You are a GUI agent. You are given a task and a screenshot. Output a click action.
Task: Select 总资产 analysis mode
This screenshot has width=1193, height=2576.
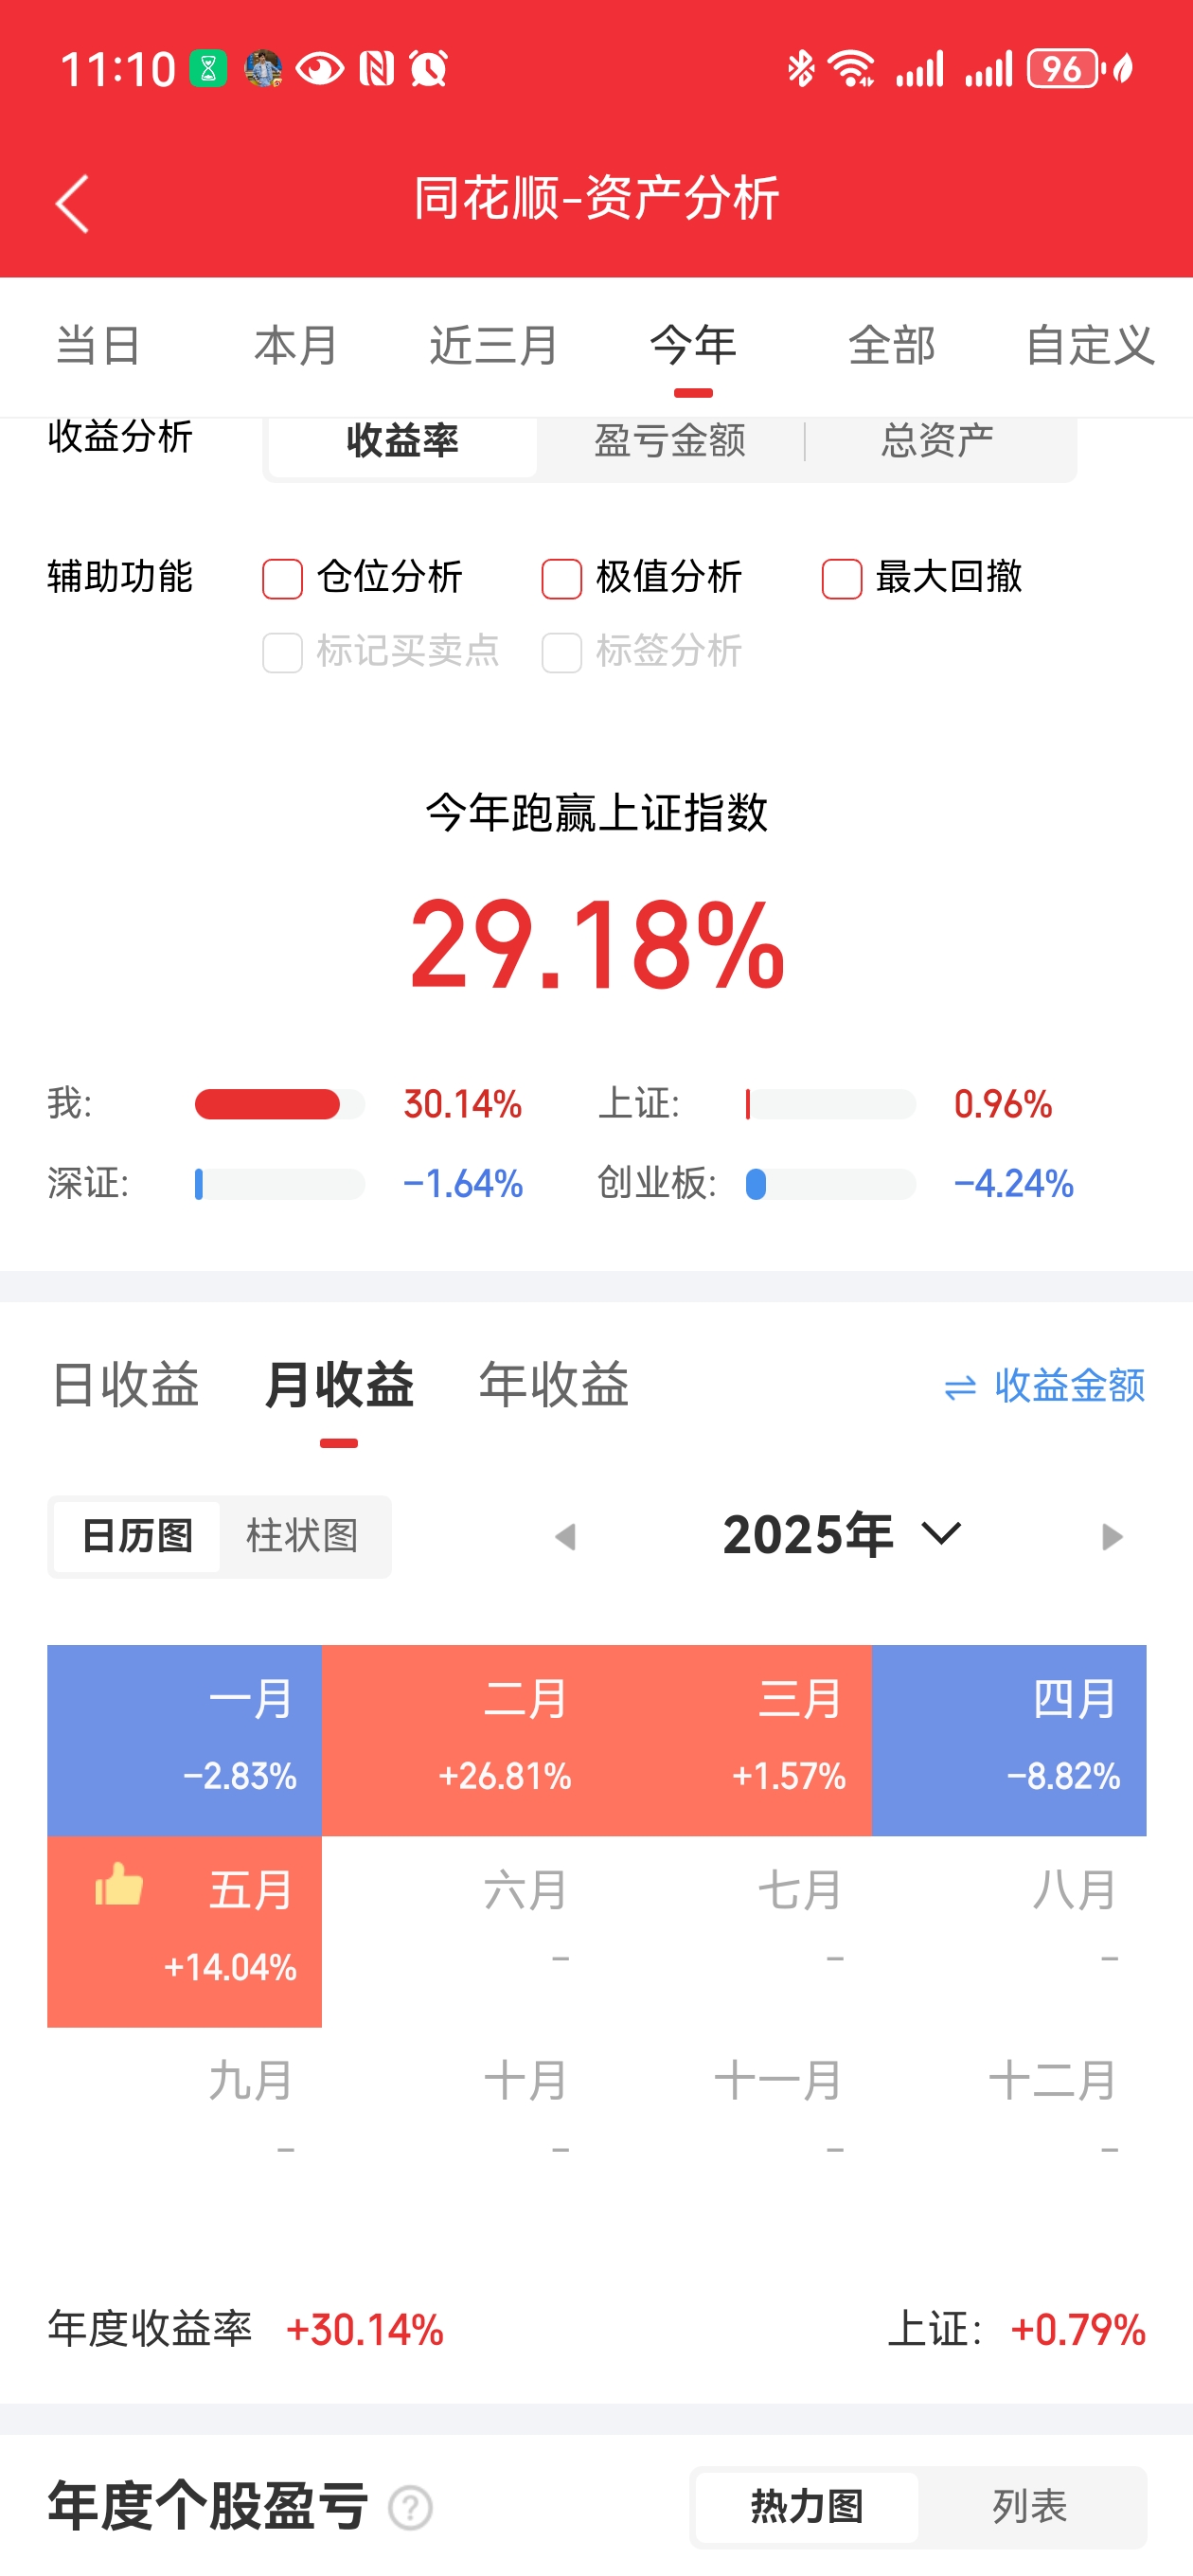[938, 441]
